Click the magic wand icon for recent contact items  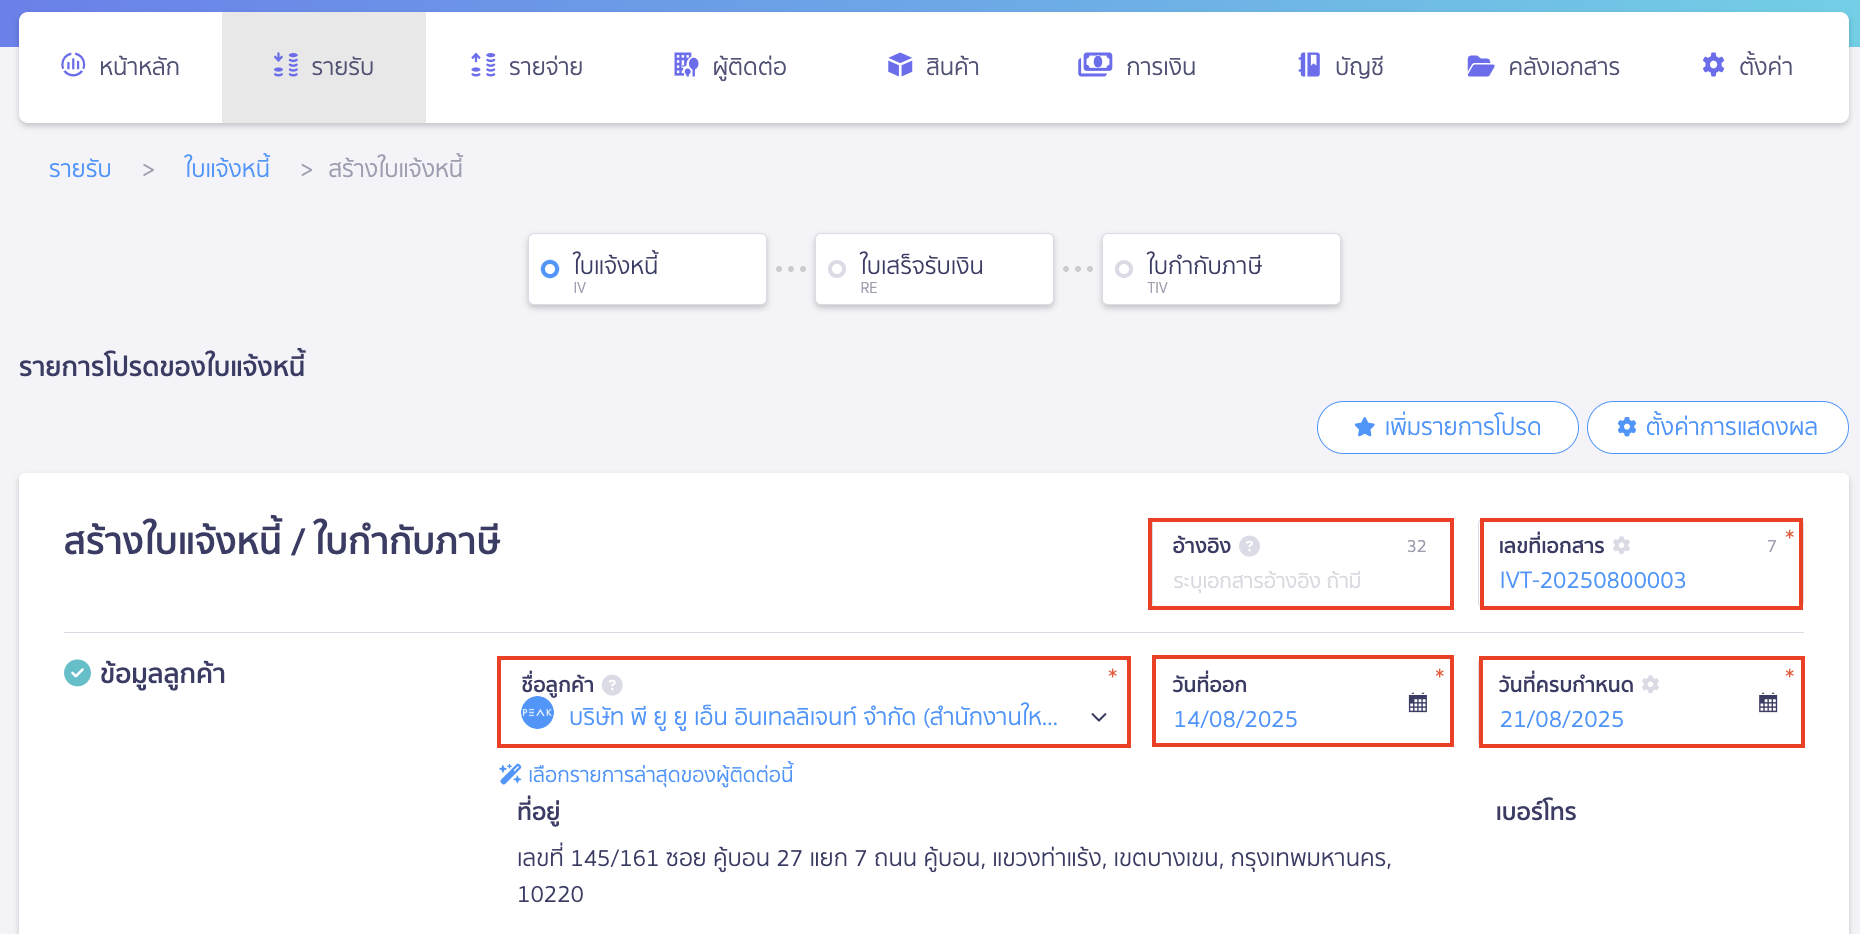[508, 772]
